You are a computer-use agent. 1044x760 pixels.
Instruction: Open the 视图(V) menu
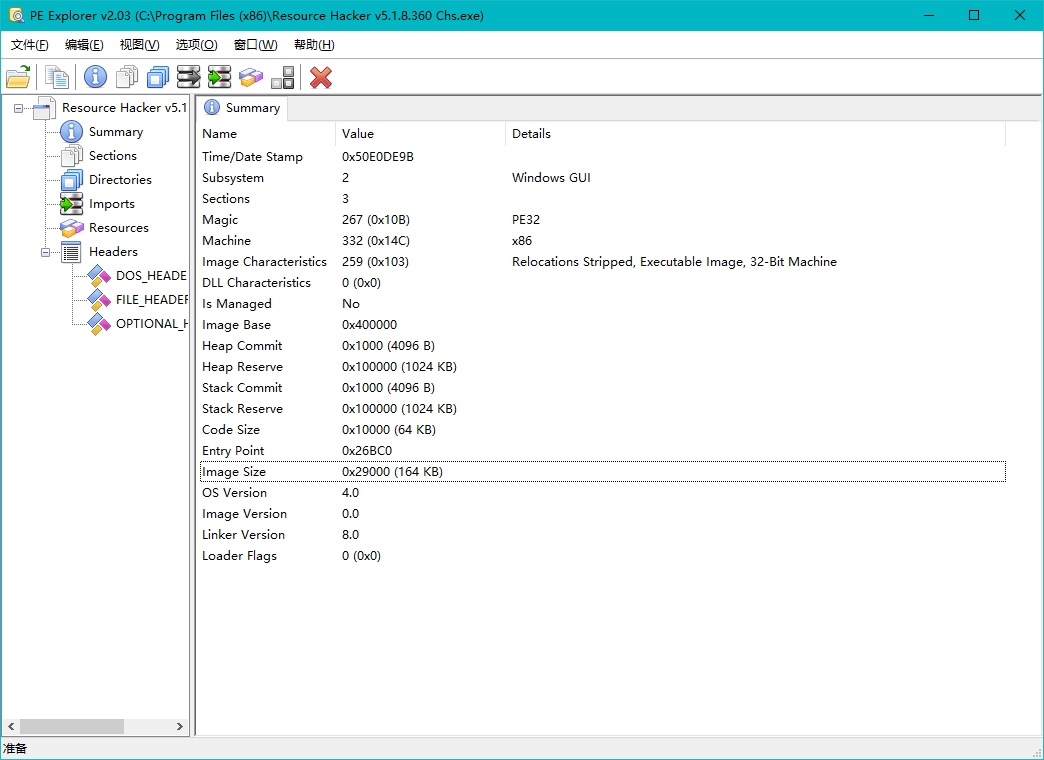[139, 45]
